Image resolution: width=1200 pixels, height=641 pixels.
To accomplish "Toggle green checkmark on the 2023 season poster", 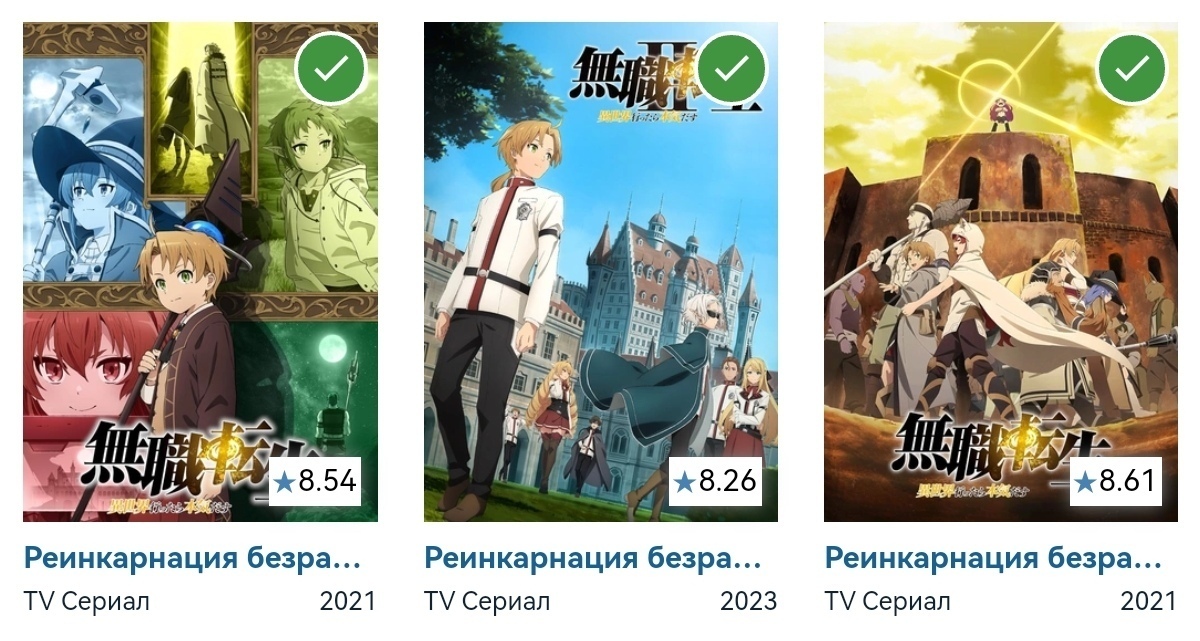I will pos(732,69).
